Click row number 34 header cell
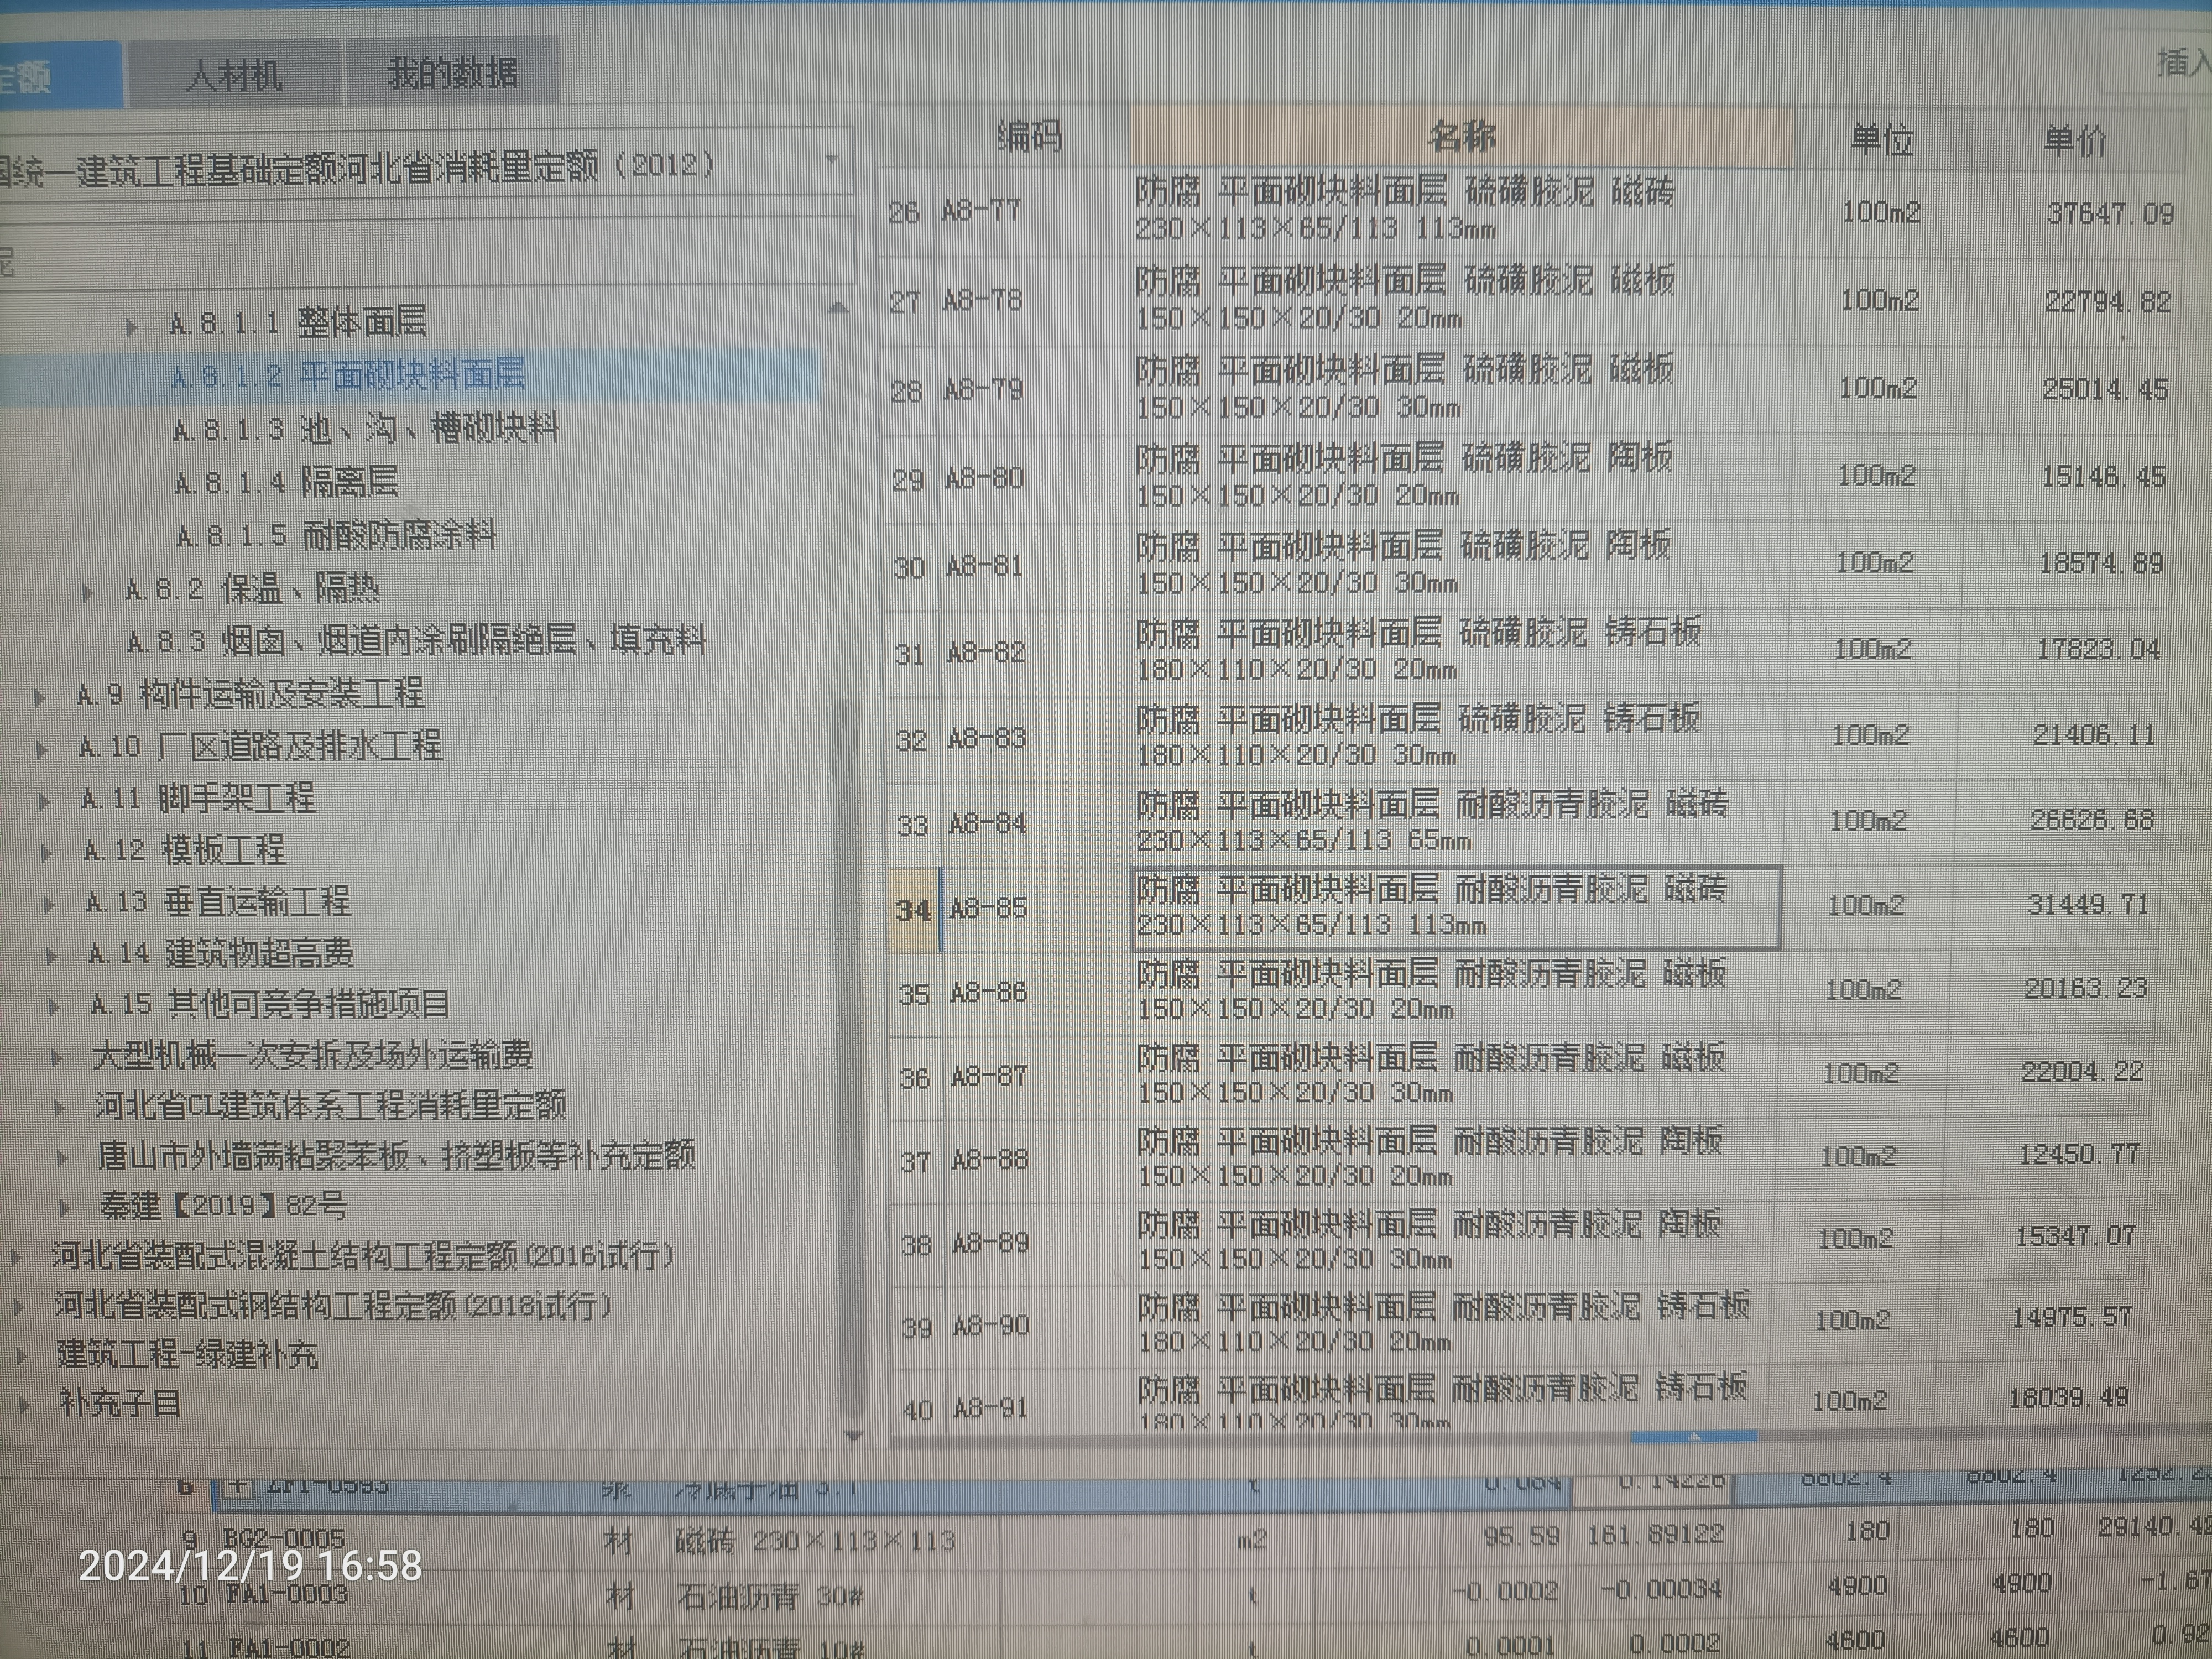The image size is (2212, 1659). (915, 909)
